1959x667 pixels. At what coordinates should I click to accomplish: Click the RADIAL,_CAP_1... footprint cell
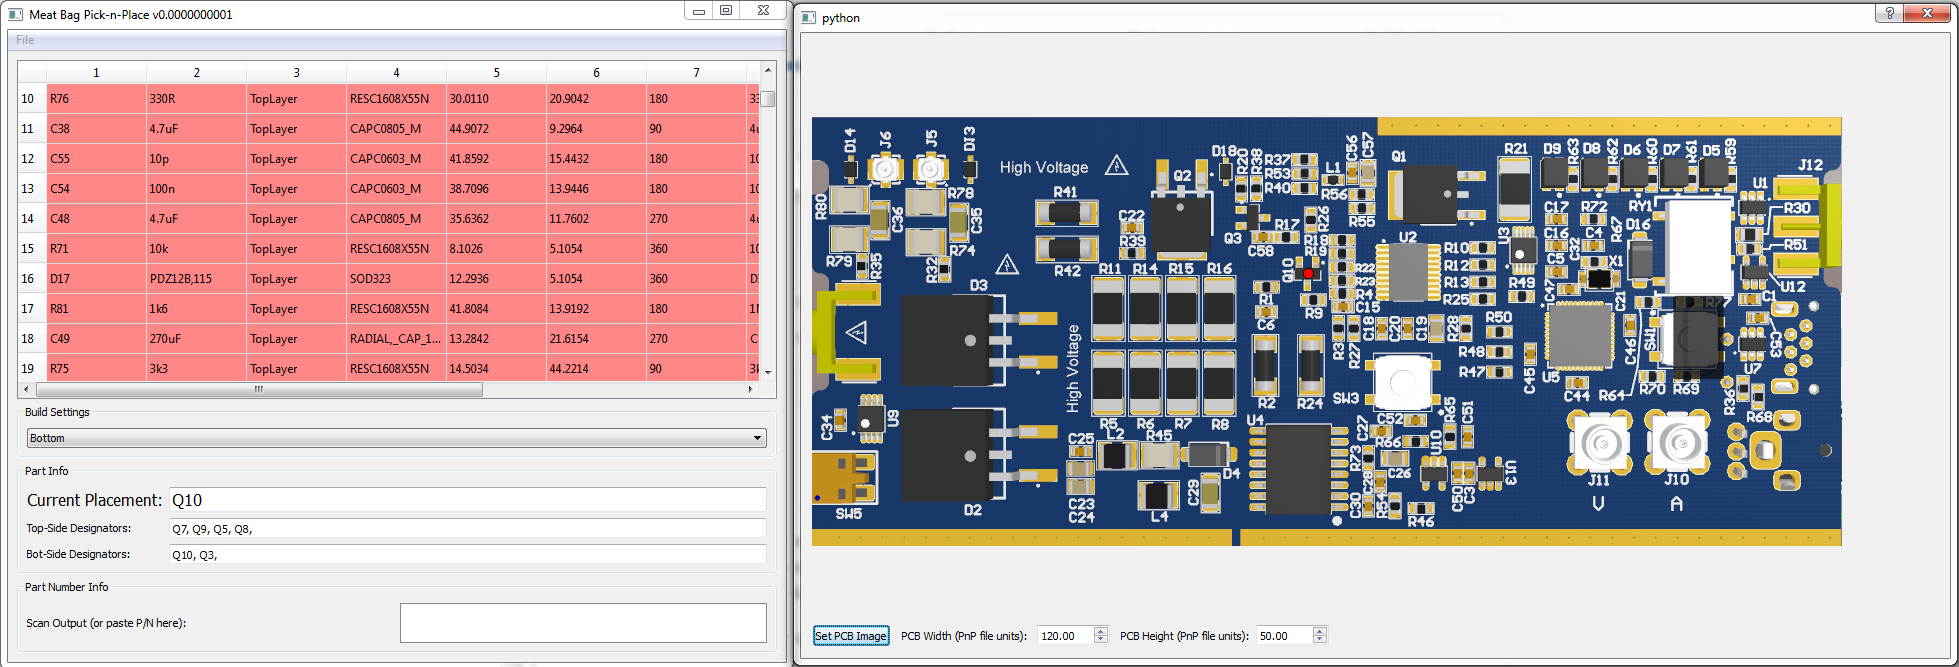[x=396, y=339]
